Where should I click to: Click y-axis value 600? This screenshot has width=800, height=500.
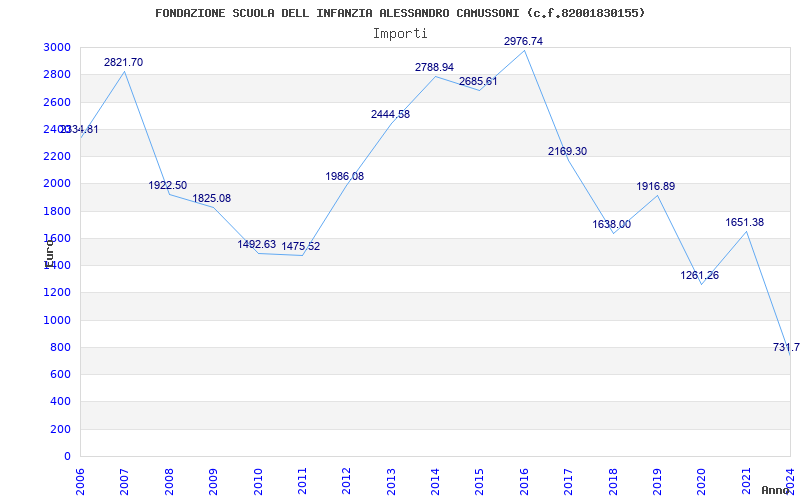pos(60,374)
